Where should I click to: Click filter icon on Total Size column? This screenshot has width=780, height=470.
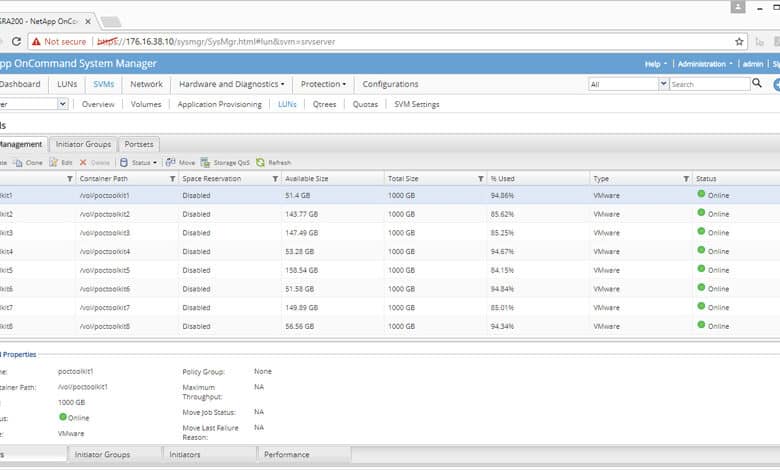[x=481, y=179]
